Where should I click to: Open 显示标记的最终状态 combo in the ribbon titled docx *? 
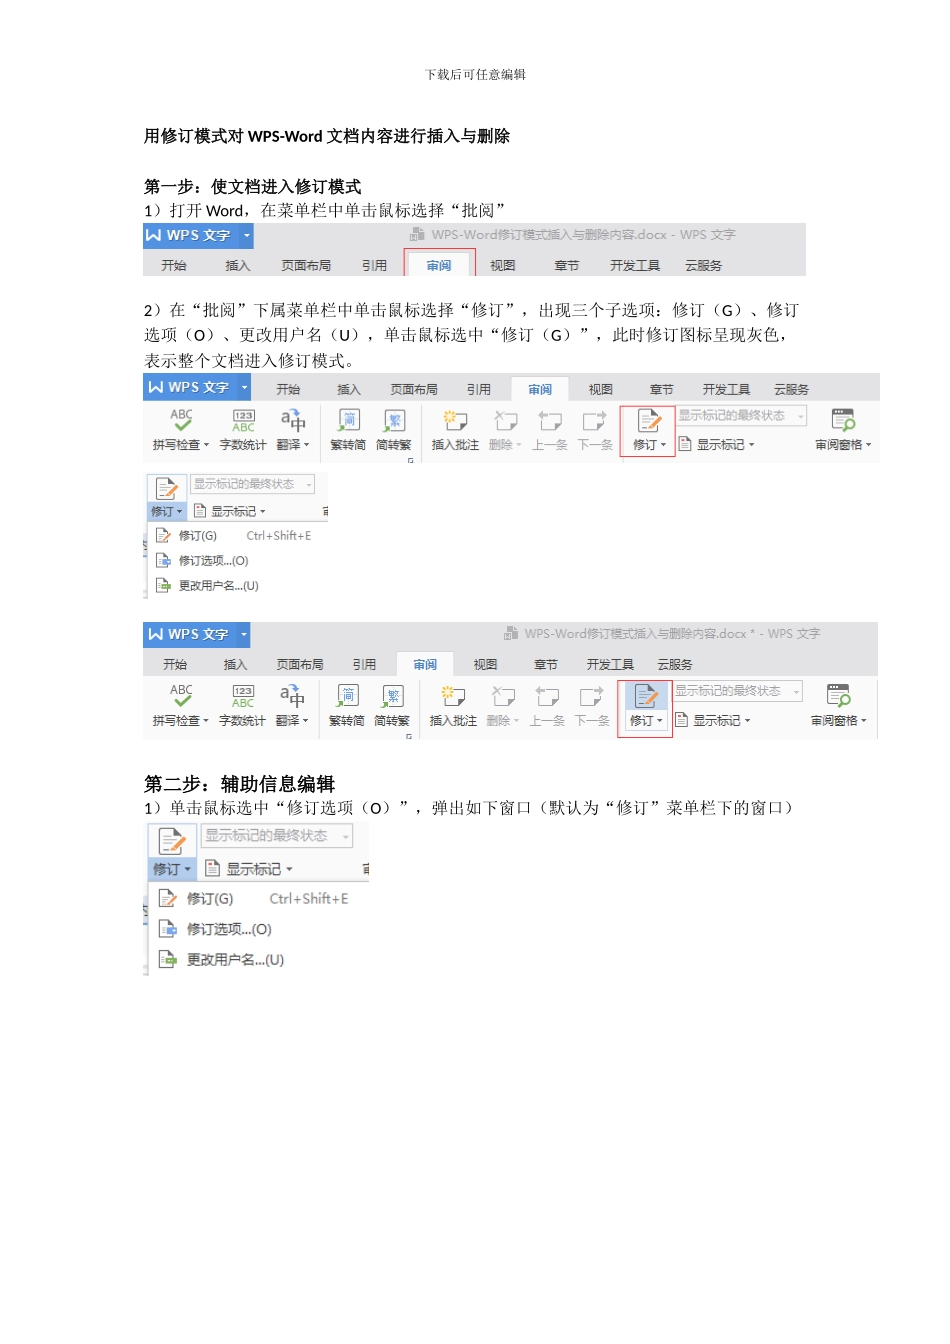(738, 691)
